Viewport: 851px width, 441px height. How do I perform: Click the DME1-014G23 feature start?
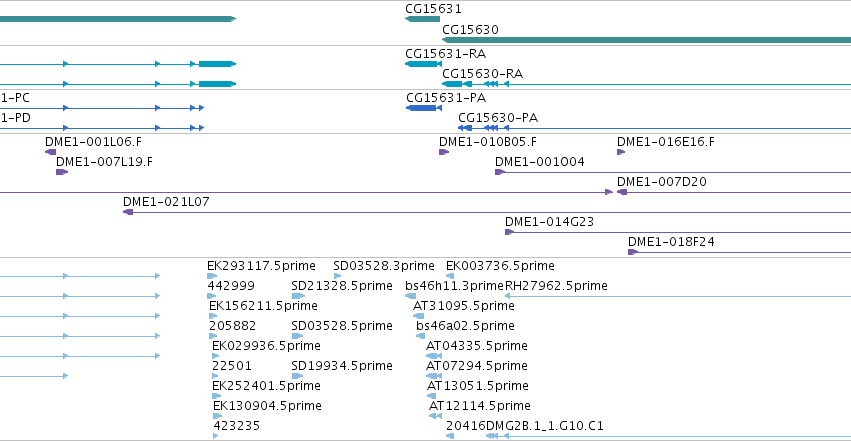point(509,232)
